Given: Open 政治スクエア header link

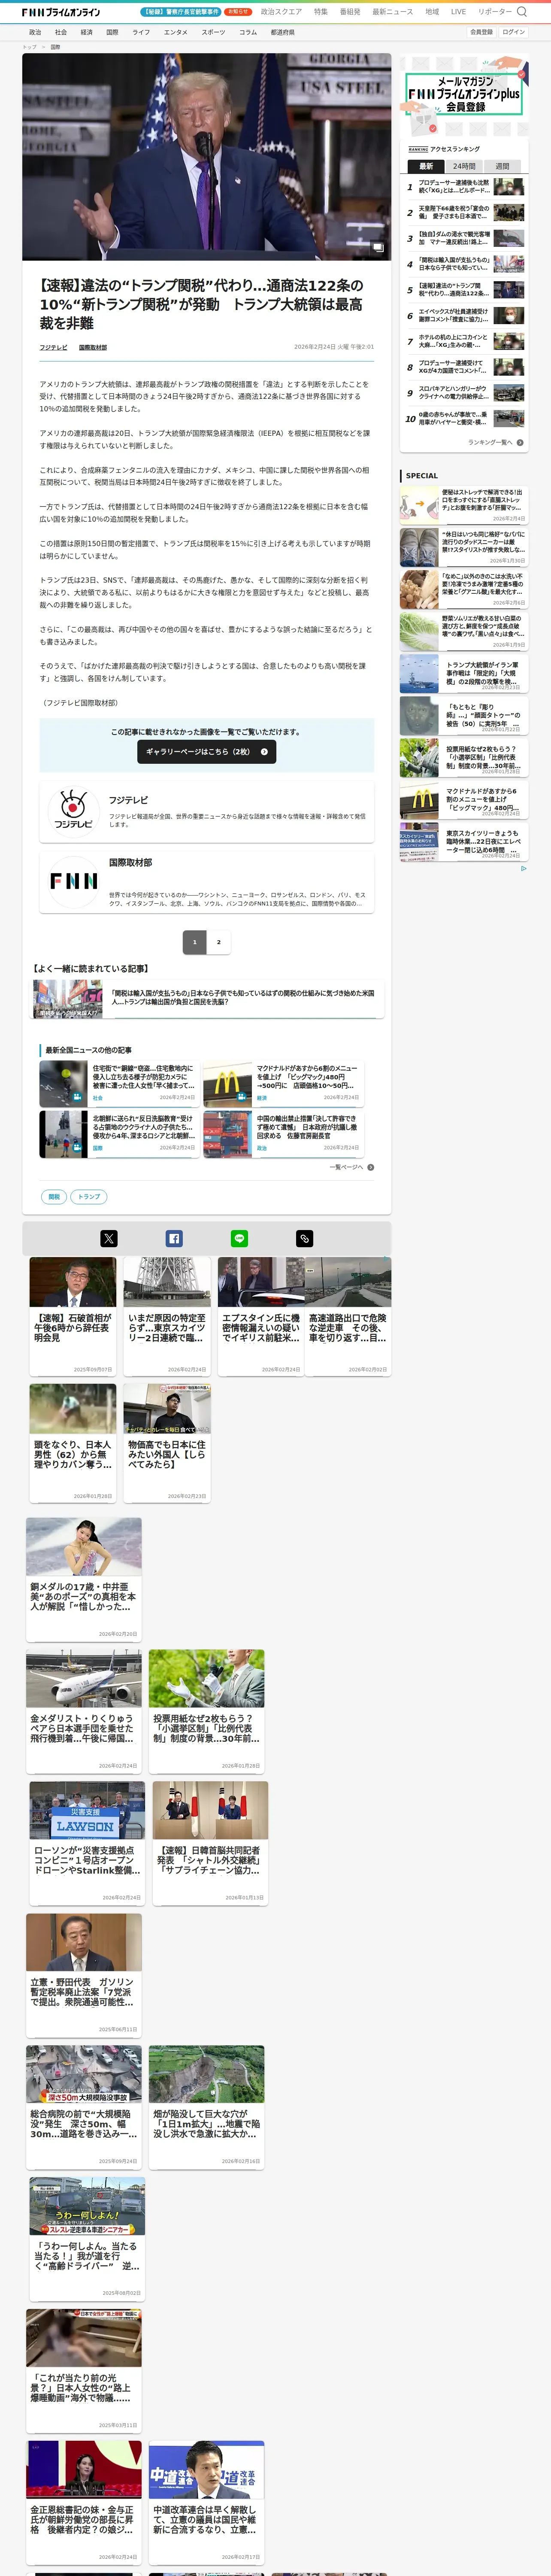Looking at the screenshot, I should pos(281,12).
